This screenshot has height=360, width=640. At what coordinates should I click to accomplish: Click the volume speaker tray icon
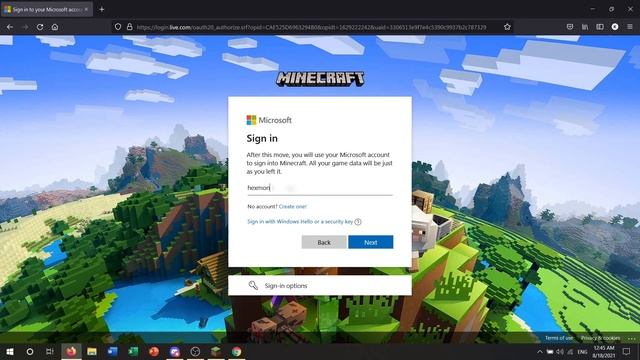(560, 351)
